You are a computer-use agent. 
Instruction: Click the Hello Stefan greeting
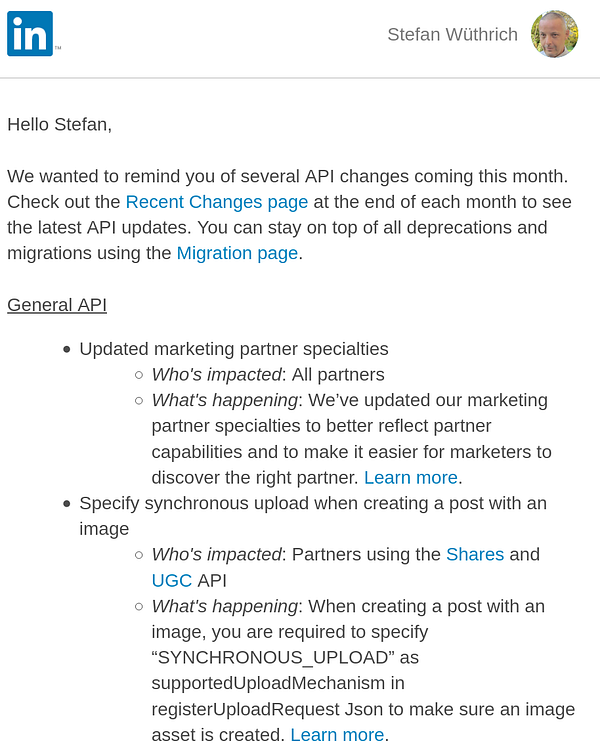(x=59, y=124)
